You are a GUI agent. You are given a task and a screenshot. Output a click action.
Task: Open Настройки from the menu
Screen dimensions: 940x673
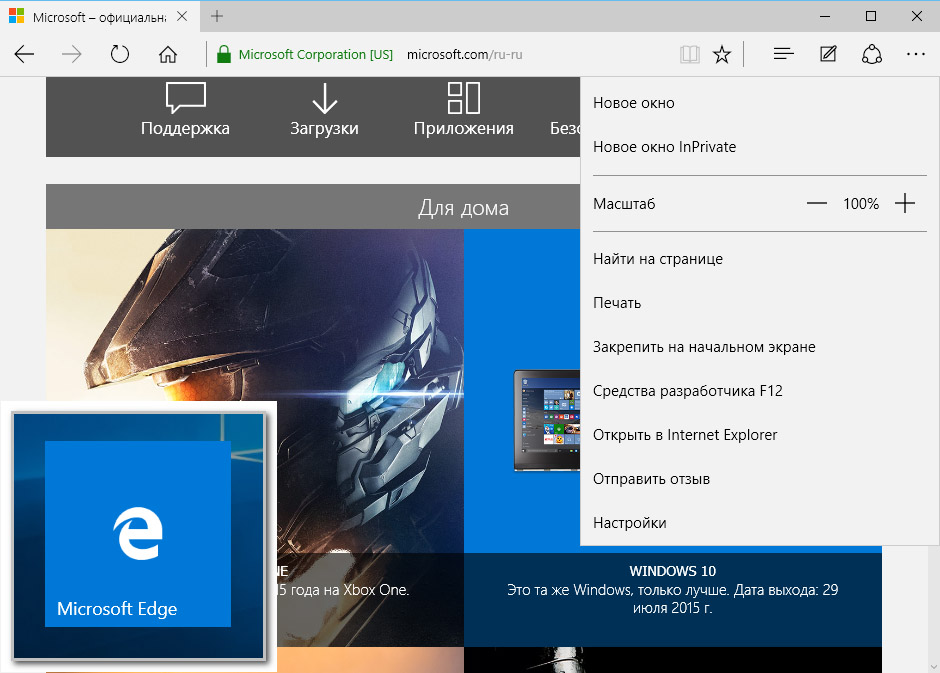coord(760,523)
